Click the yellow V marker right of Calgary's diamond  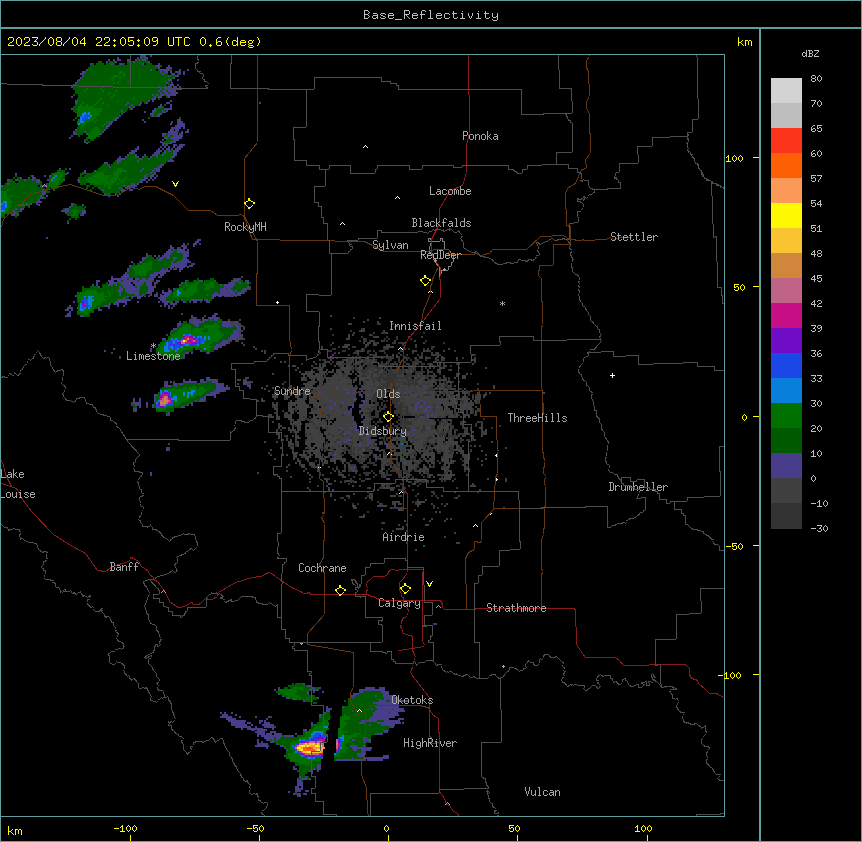429,584
